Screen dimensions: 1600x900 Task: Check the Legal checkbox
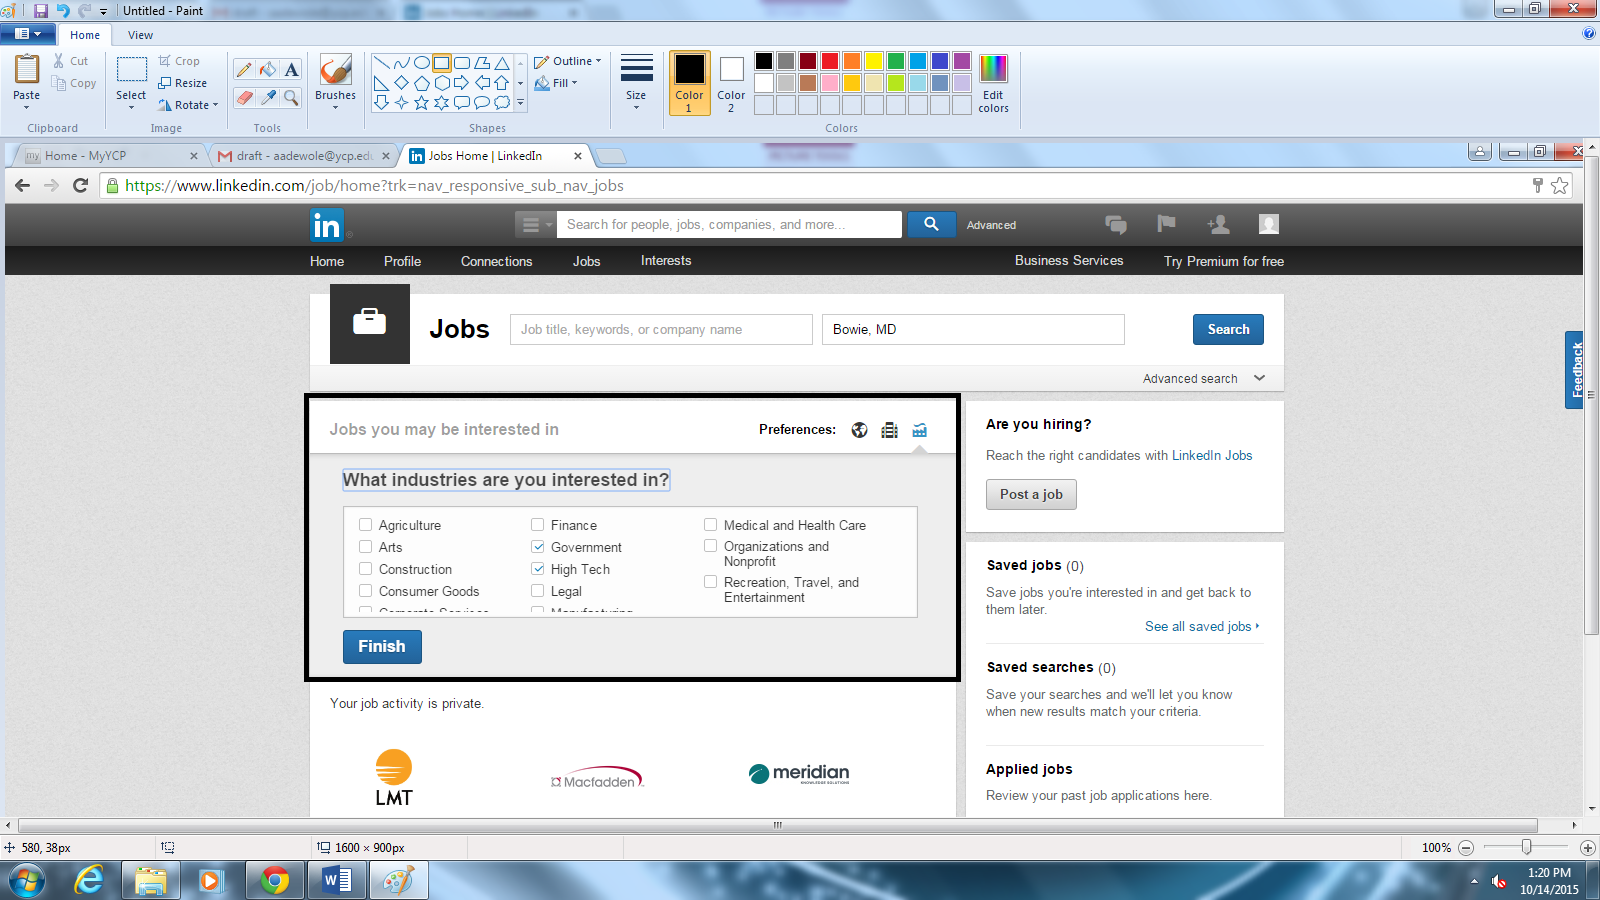pyautogui.click(x=537, y=591)
